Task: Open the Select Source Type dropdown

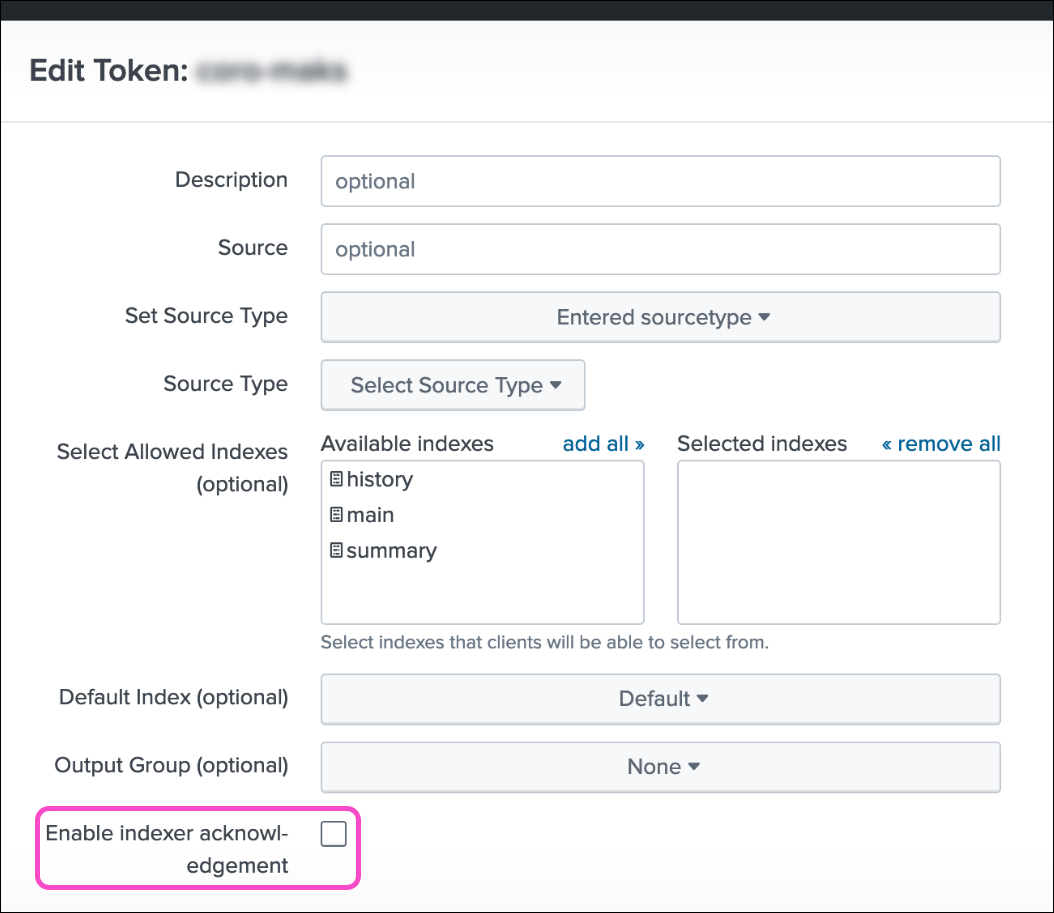Action: [452, 385]
